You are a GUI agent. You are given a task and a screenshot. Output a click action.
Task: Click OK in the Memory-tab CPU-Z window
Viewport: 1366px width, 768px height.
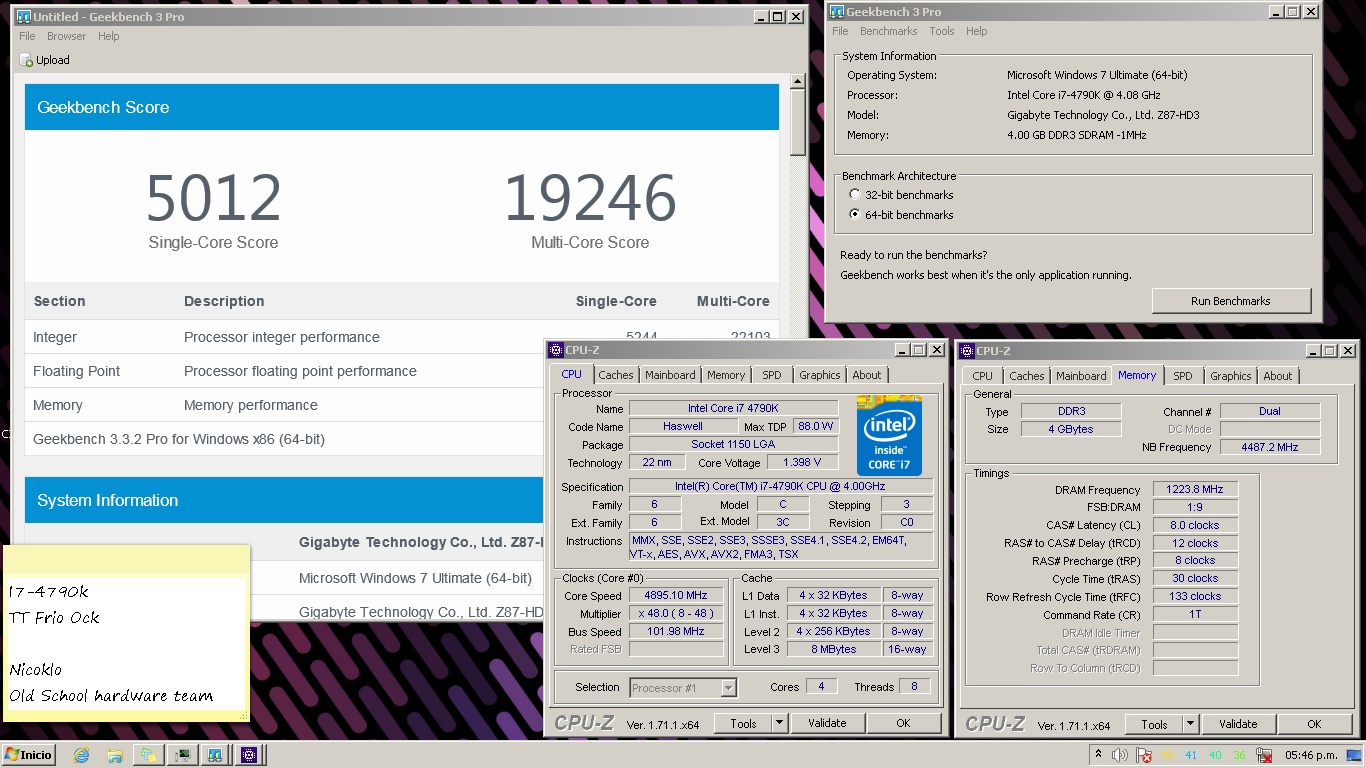pos(1314,724)
